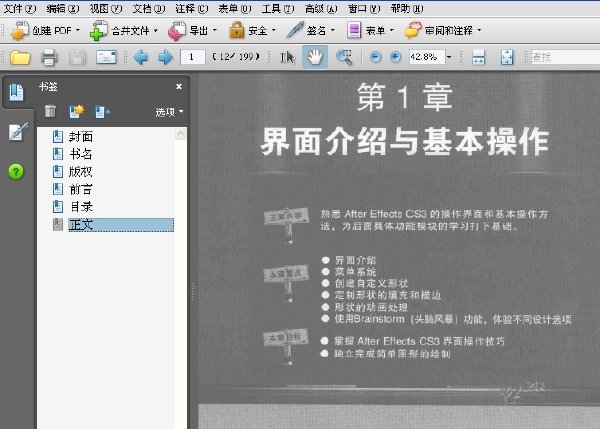Select the 书名 bookmark

coord(81,154)
